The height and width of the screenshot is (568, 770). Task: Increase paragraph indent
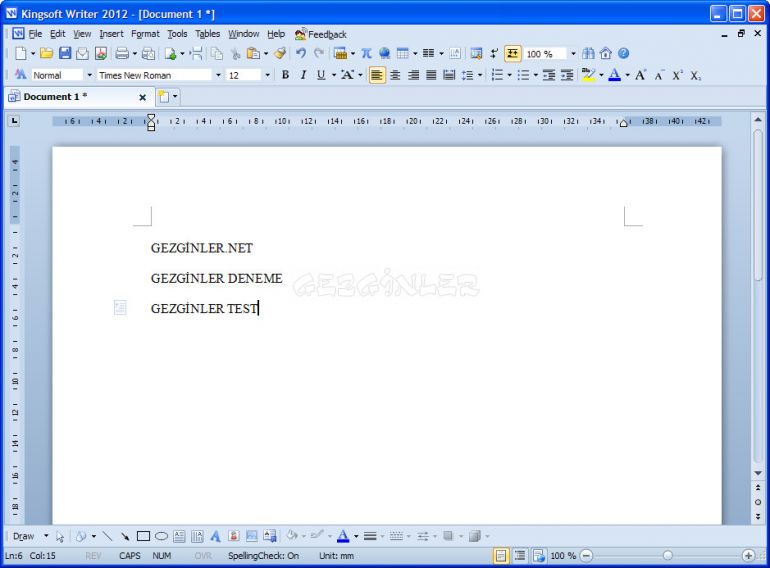tap(567, 75)
